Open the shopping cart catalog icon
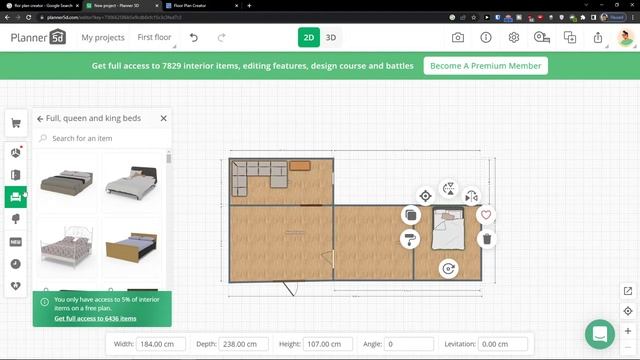 [16, 123]
